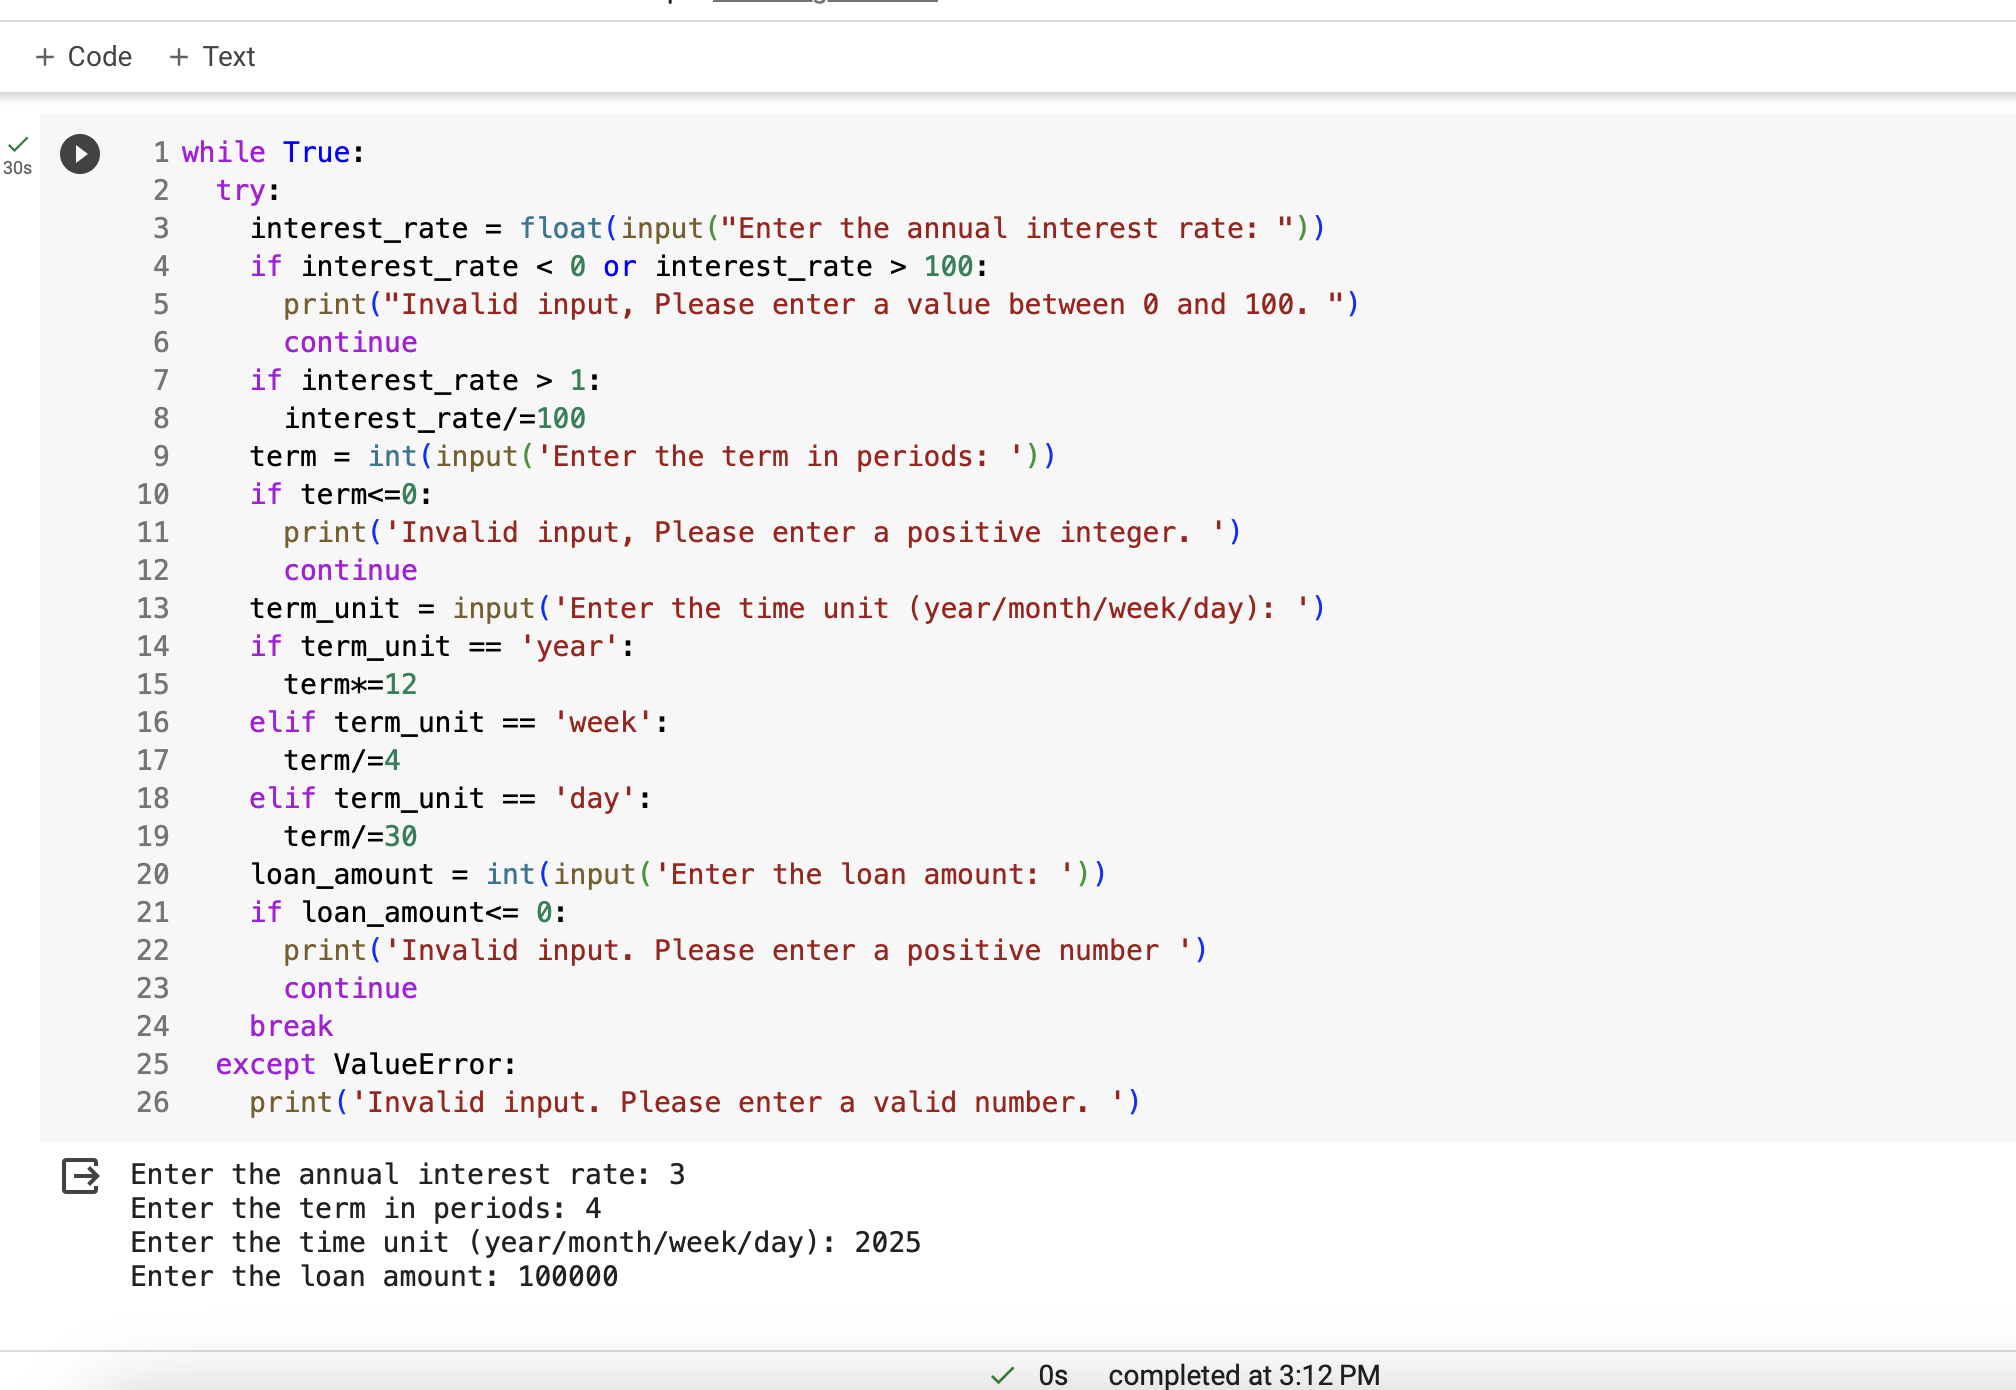Place cursor on 'try:' line

point(248,190)
